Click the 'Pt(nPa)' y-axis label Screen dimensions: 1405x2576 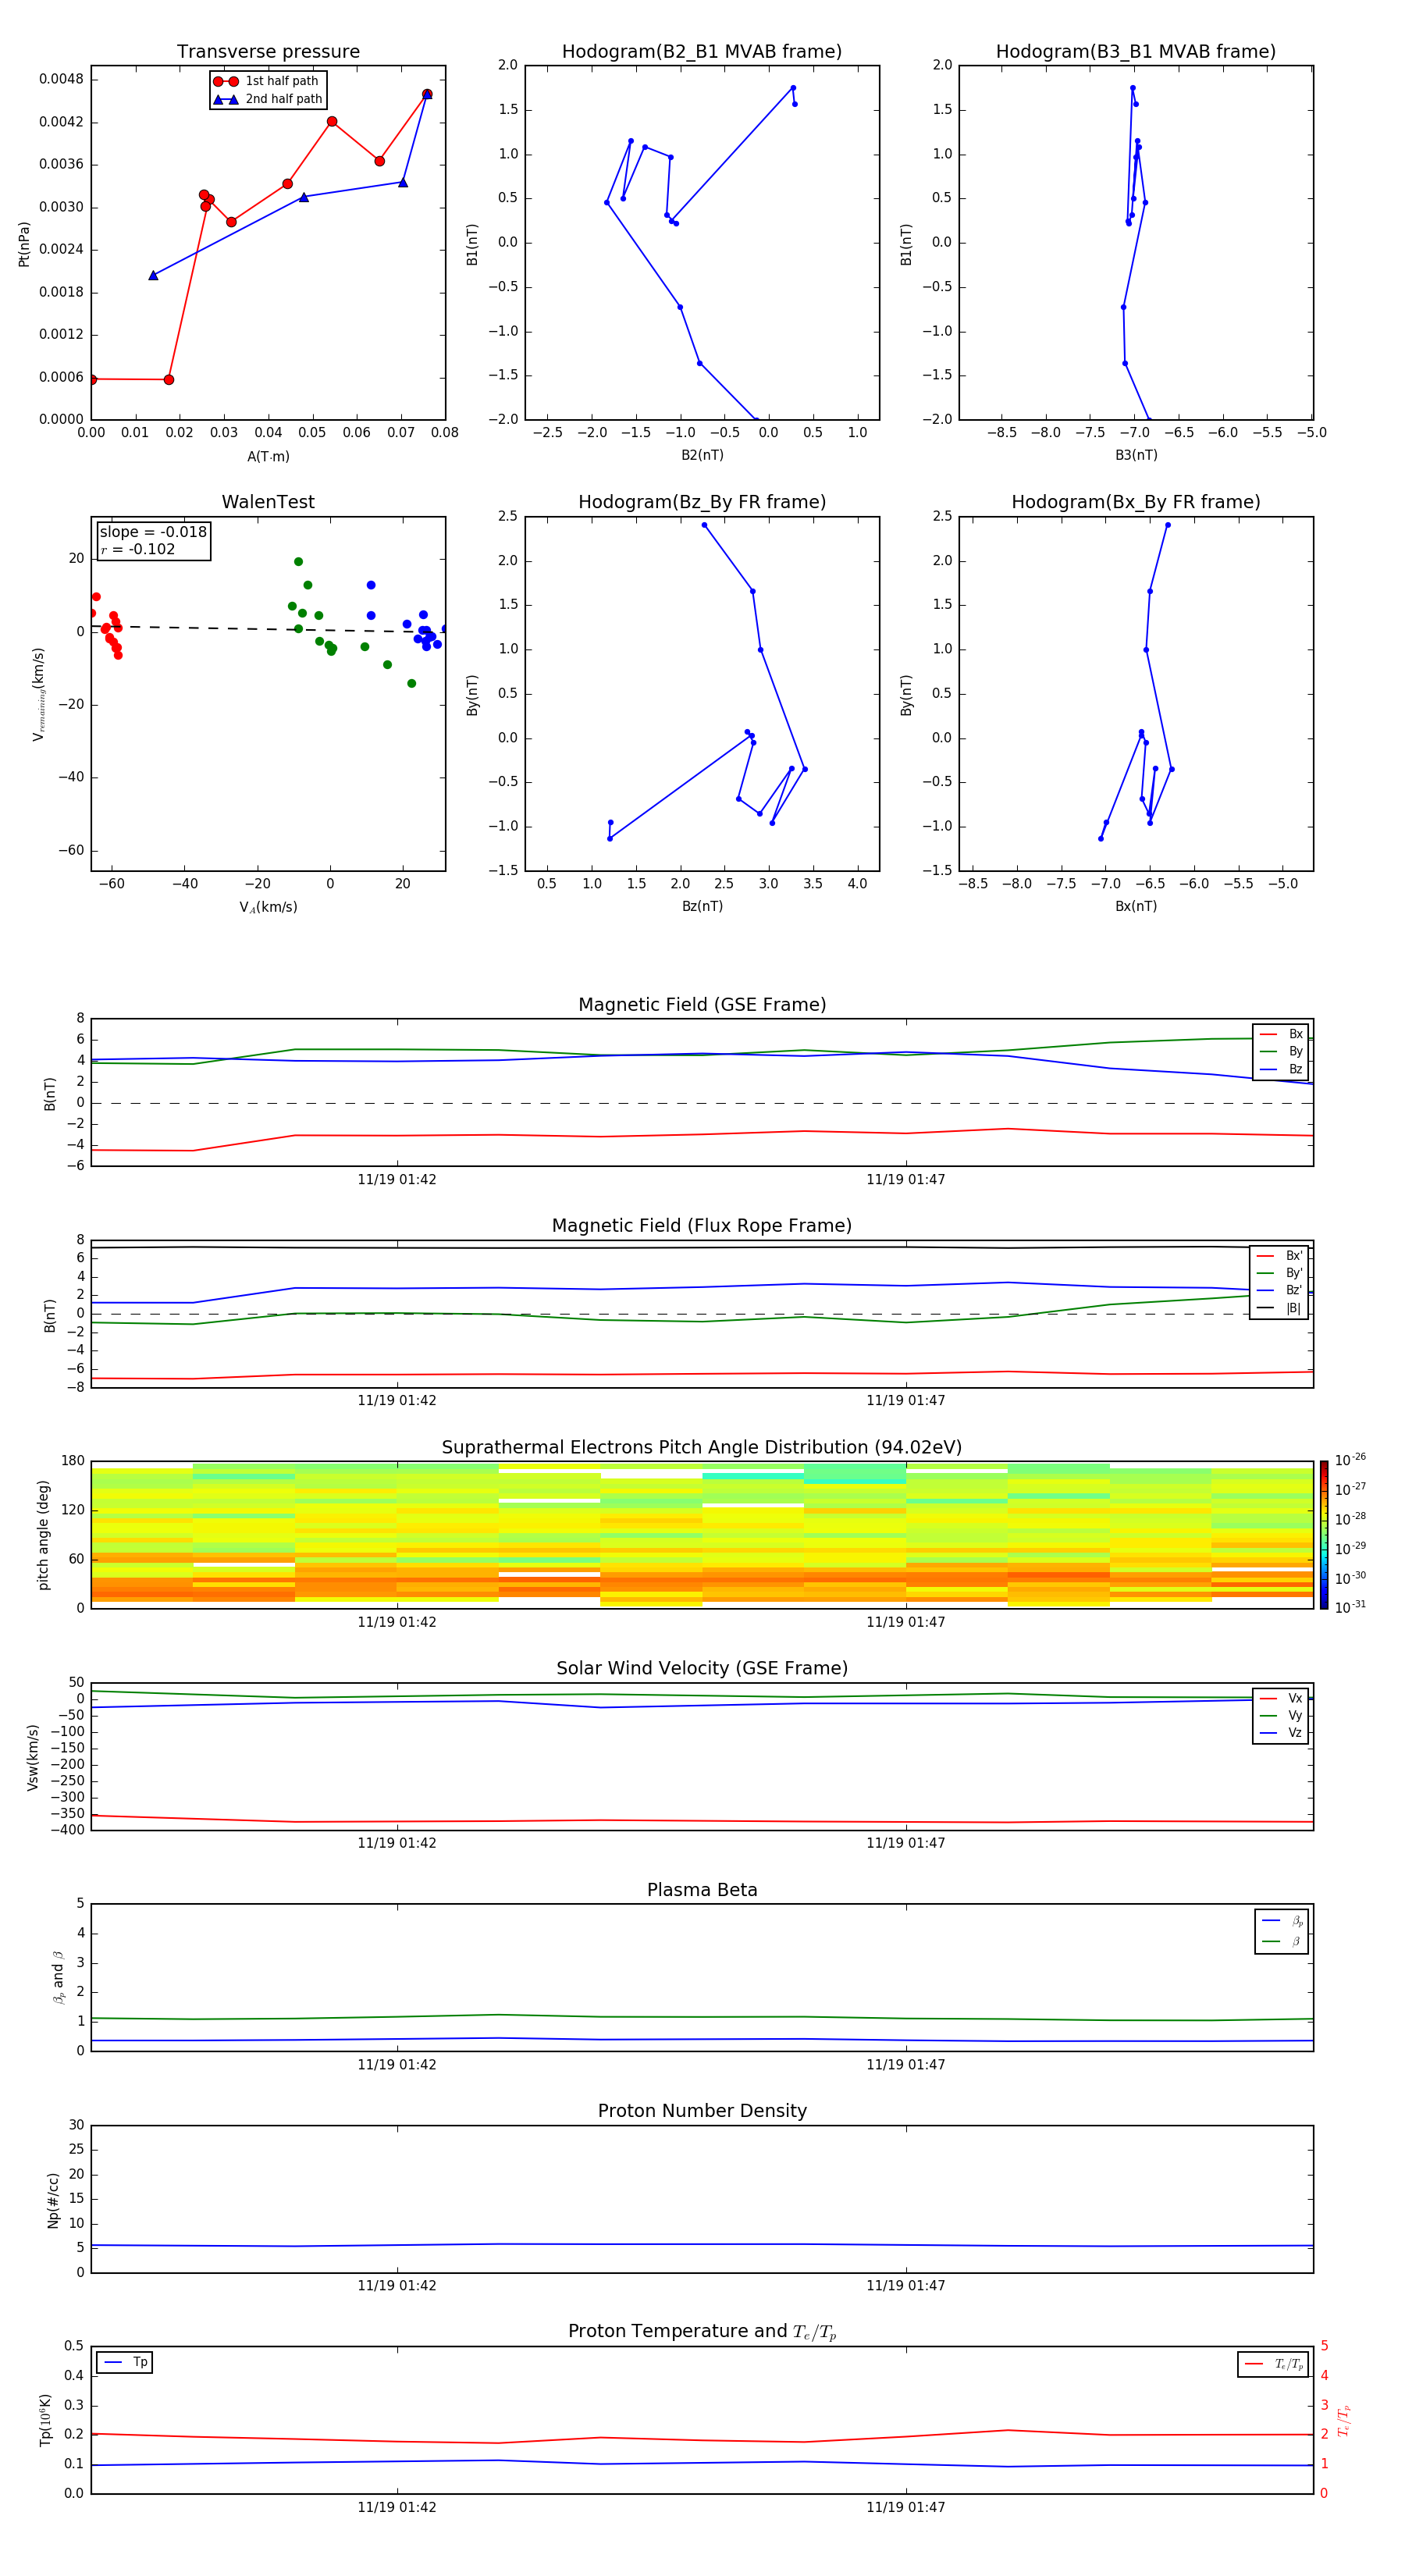(24, 243)
